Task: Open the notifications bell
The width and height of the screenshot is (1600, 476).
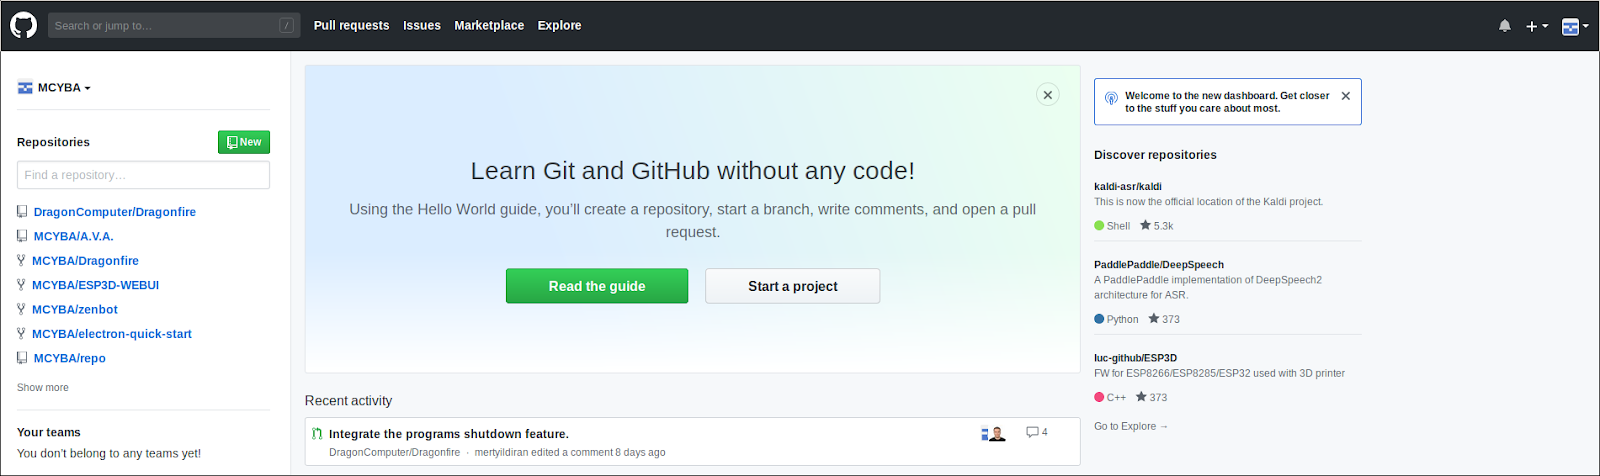Action: coord(1505,26)
